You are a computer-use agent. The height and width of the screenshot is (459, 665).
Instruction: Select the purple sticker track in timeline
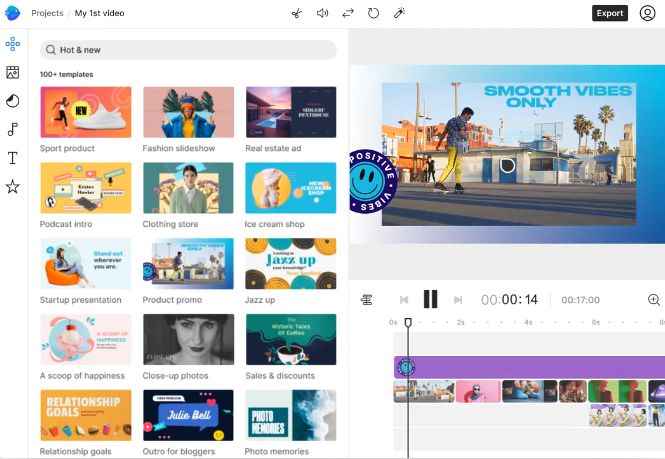coord(529,367)
